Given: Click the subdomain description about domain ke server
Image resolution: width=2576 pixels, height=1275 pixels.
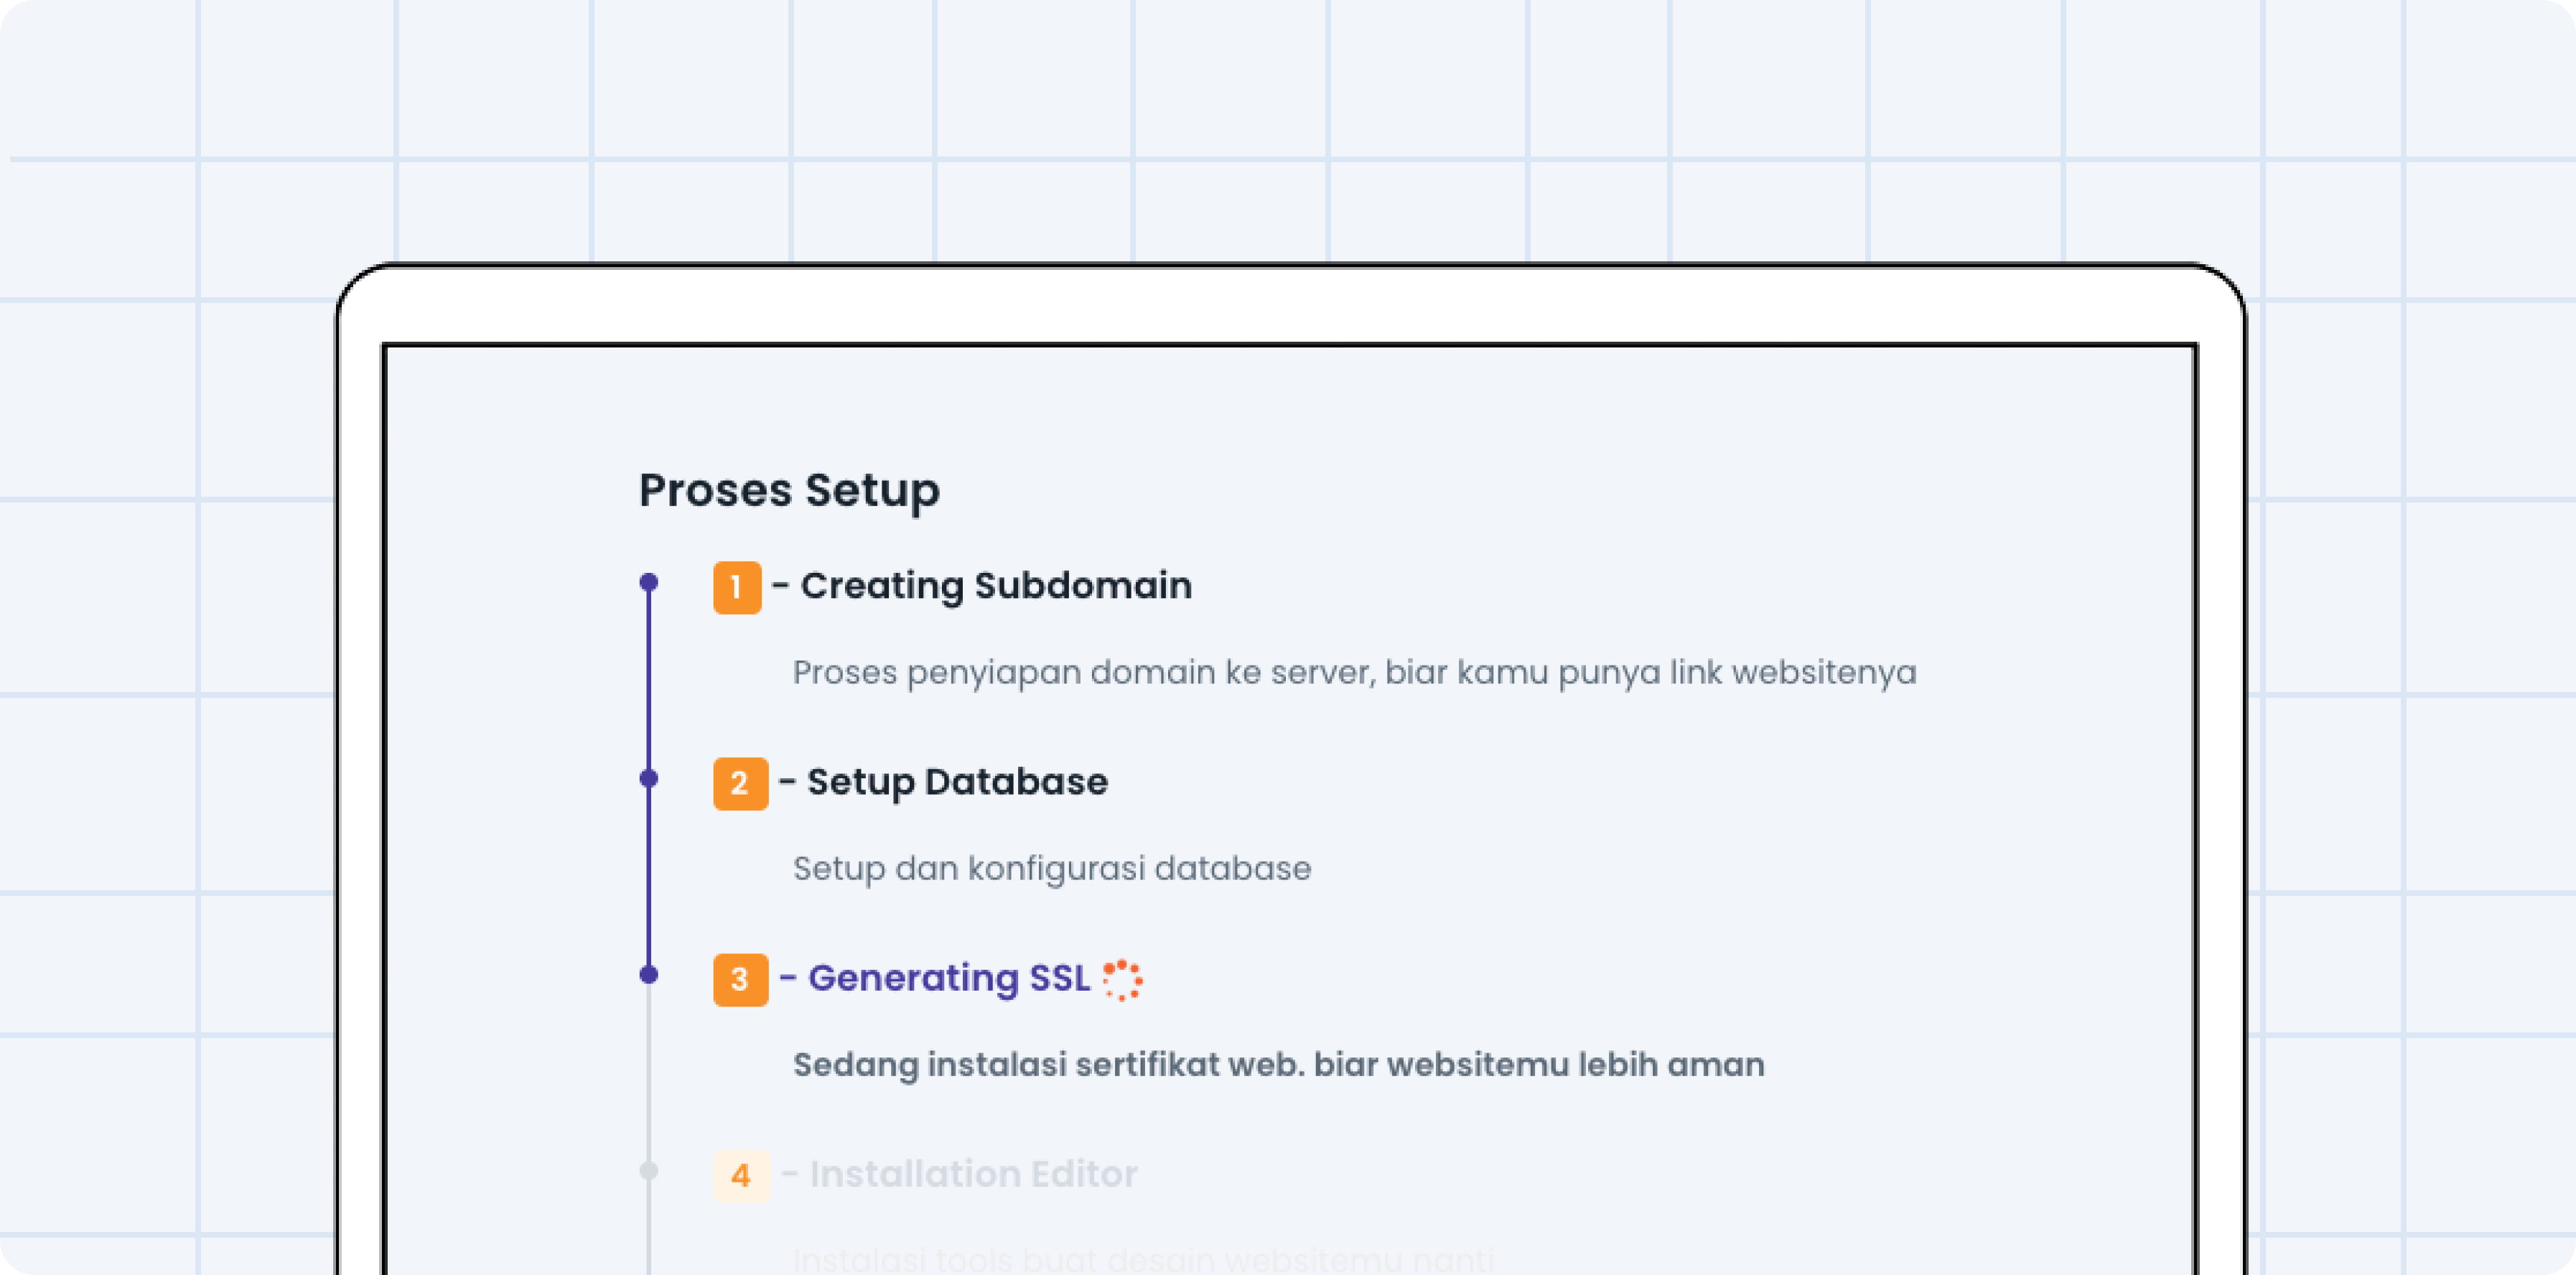Looking at the screenshot, I should pyautogui.click(x=1354, y=672).
